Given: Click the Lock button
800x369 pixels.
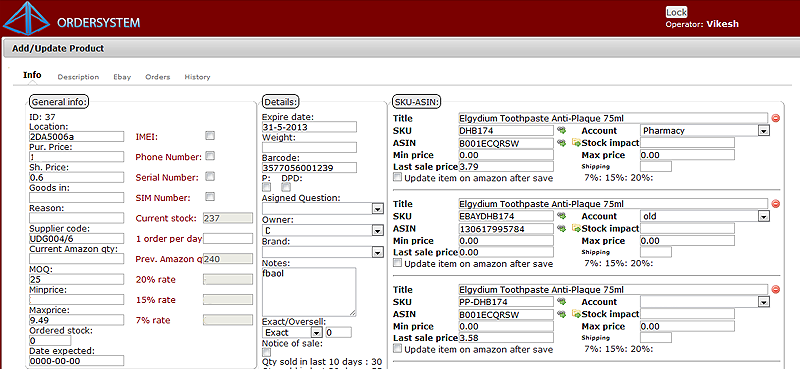Looking at the screenshot, I should point(677,12).
